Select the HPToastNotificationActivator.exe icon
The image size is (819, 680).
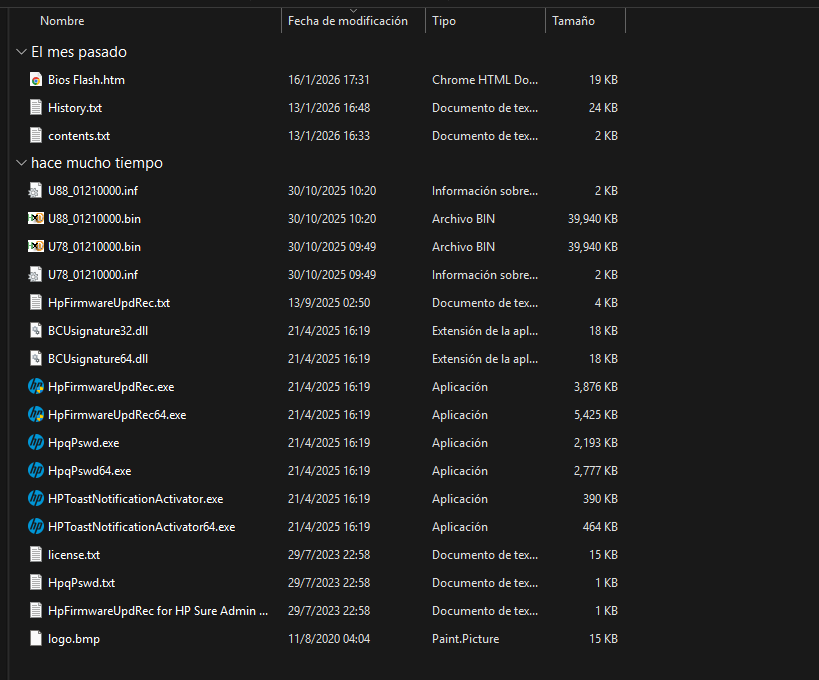tap(36, 498)
